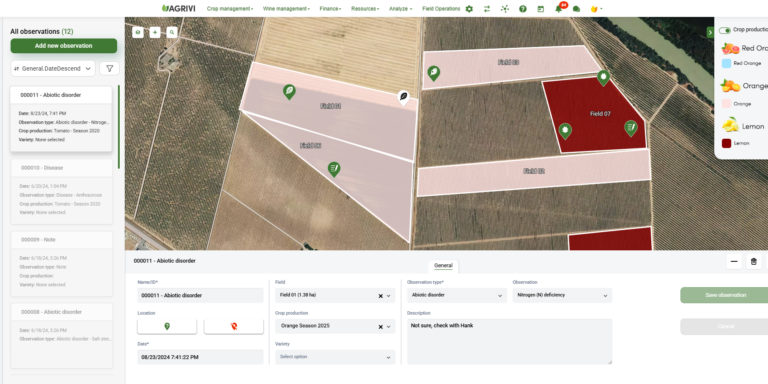Click the AGRIVI logo
The image size is (768, 384).
[x=179, y=8]
